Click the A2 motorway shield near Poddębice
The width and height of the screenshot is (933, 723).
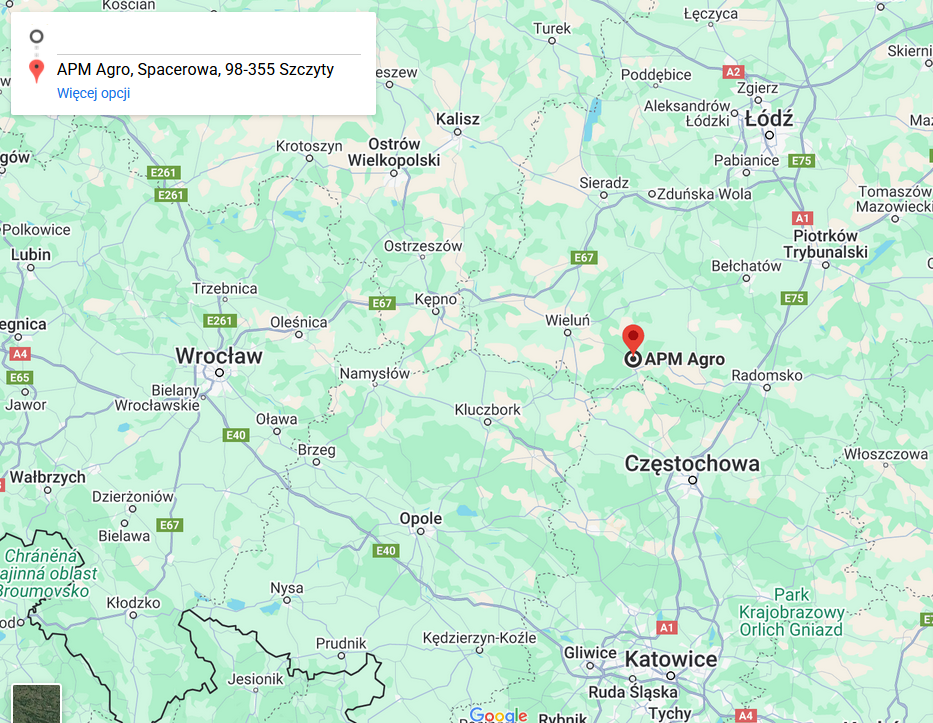[x=733, y=72]
